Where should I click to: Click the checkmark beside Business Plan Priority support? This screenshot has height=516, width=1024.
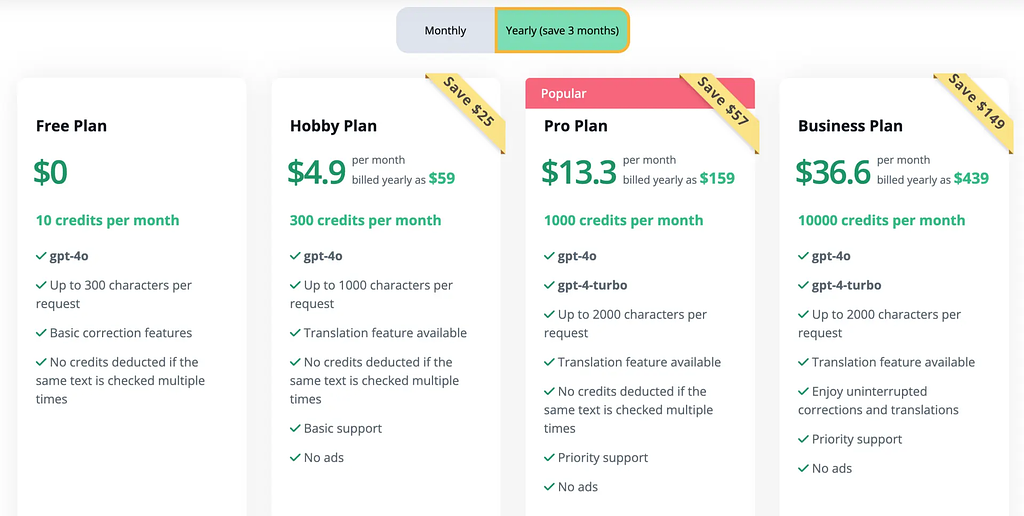click(x=803, y=439)
